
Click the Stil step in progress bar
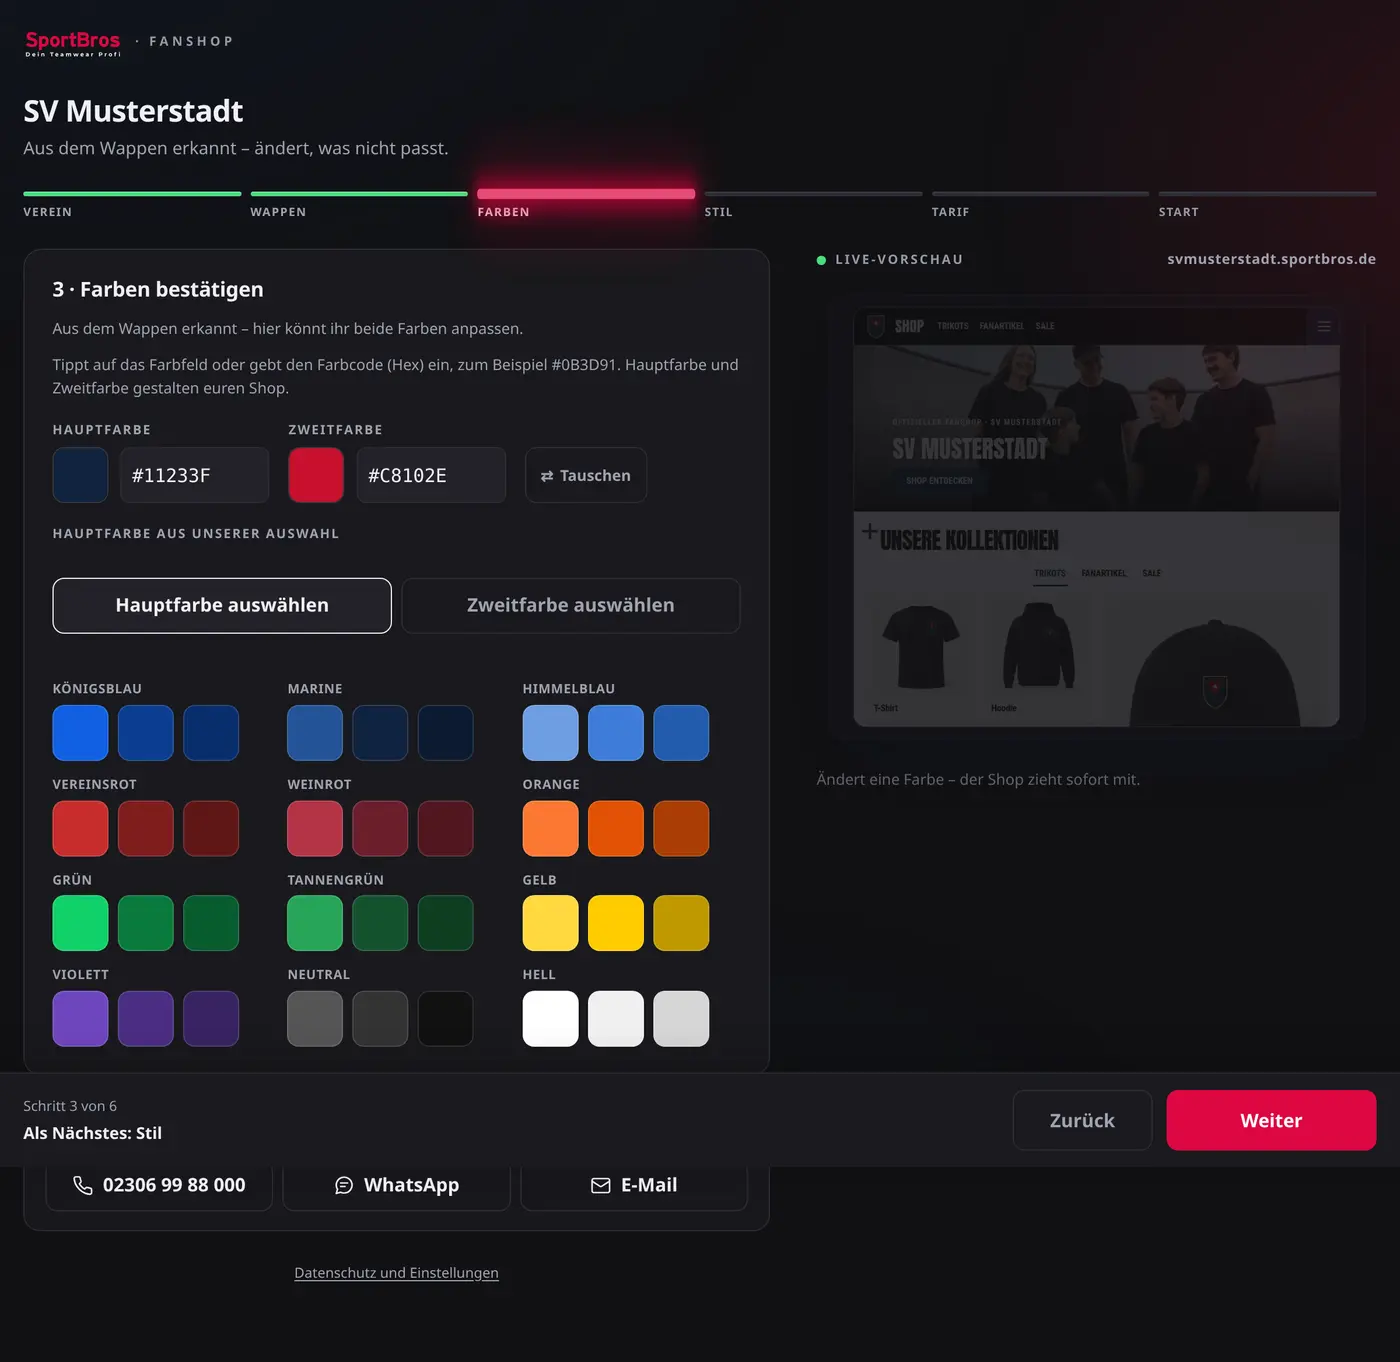click(813, 204)
